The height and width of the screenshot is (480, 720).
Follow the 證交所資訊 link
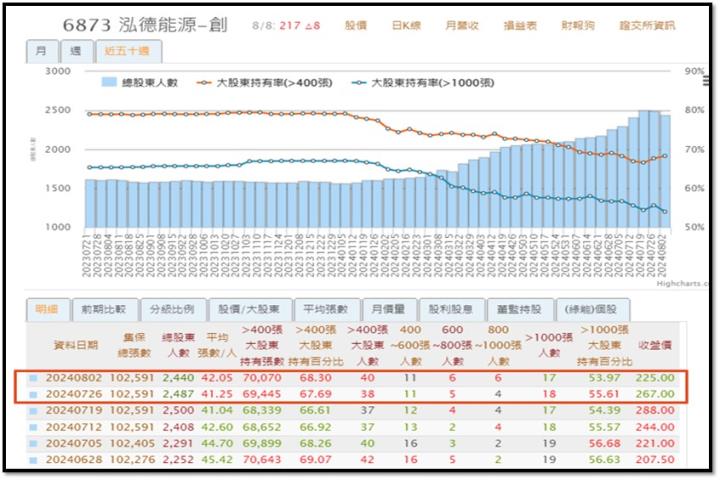[647, 26]
